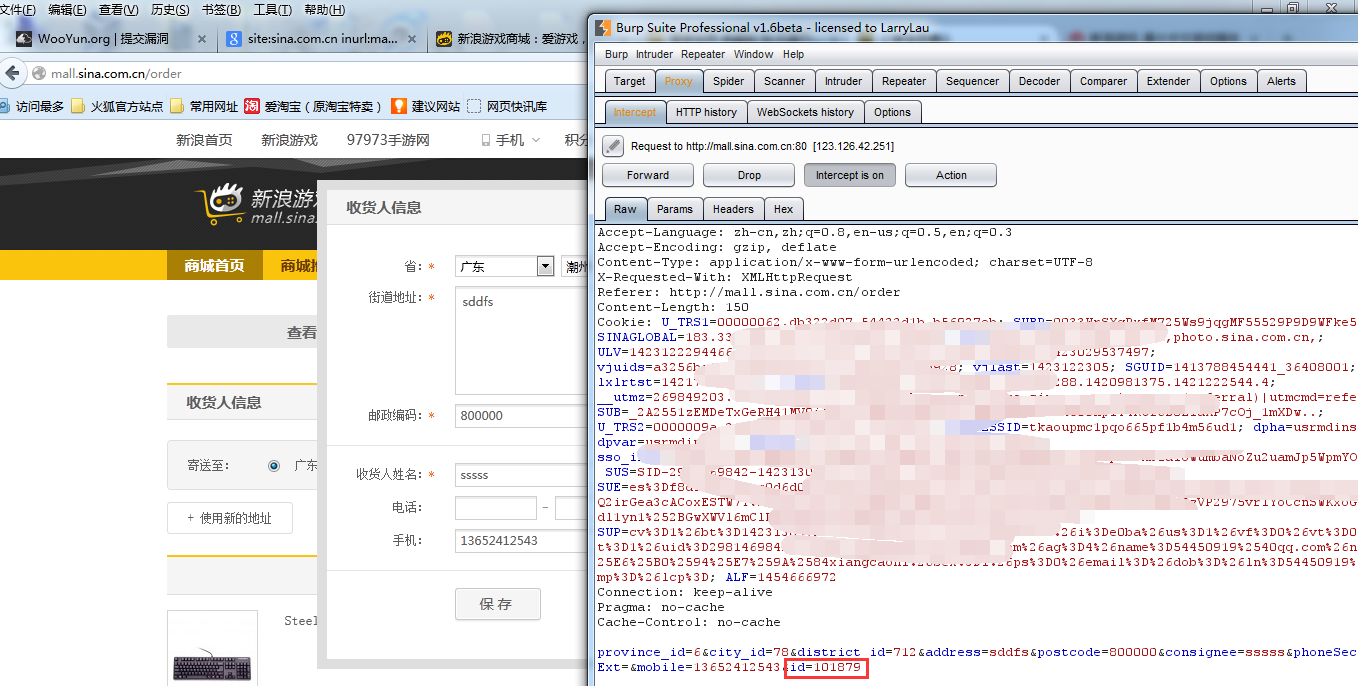This screenshot has width=1358, height=686.
Task: Click the 手机 field showing 13652412543
Action: coord(520,541)
